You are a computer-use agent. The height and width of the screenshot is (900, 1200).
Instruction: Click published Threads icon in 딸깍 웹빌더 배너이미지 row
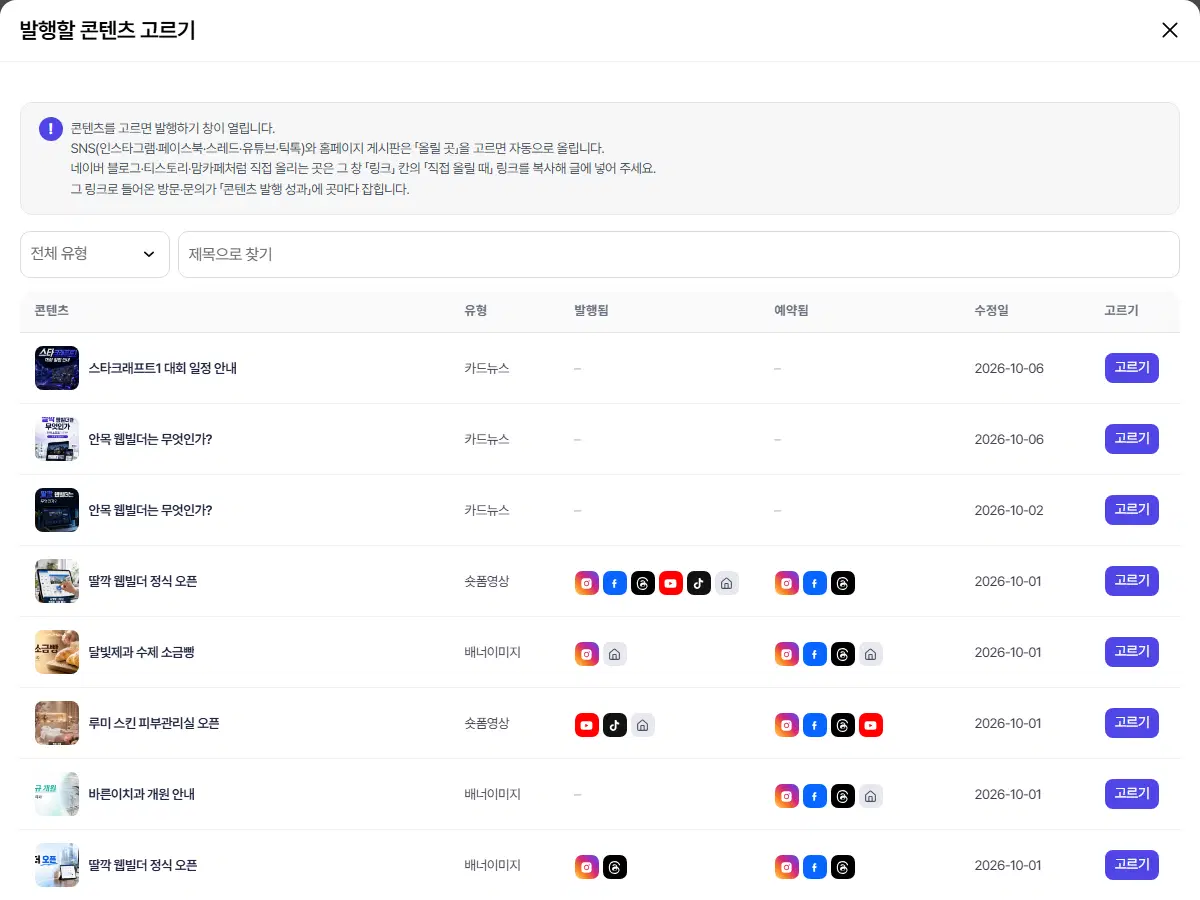pyautogui.click(x=615, y=867)
